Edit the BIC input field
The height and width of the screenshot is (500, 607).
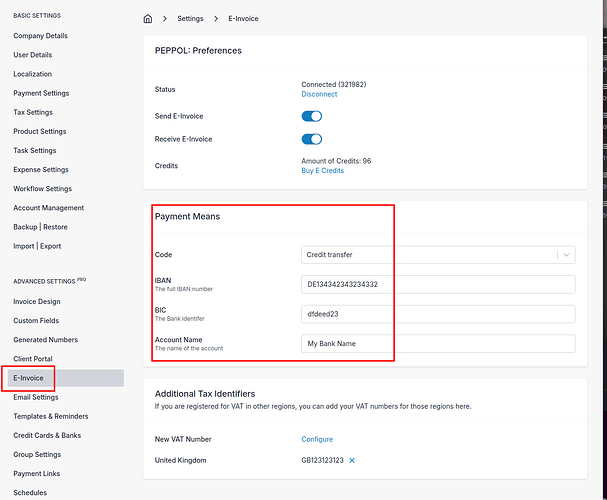click(438, 314)
